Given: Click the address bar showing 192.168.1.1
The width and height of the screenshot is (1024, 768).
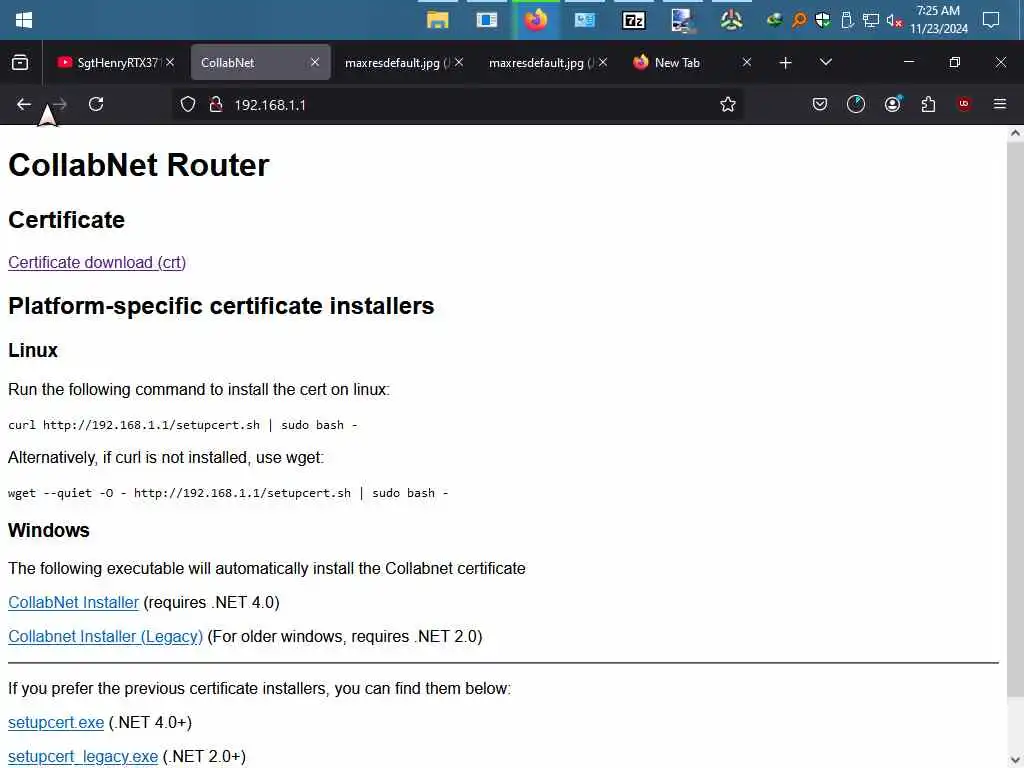Looking at the screenshot, I should [457, 104].
